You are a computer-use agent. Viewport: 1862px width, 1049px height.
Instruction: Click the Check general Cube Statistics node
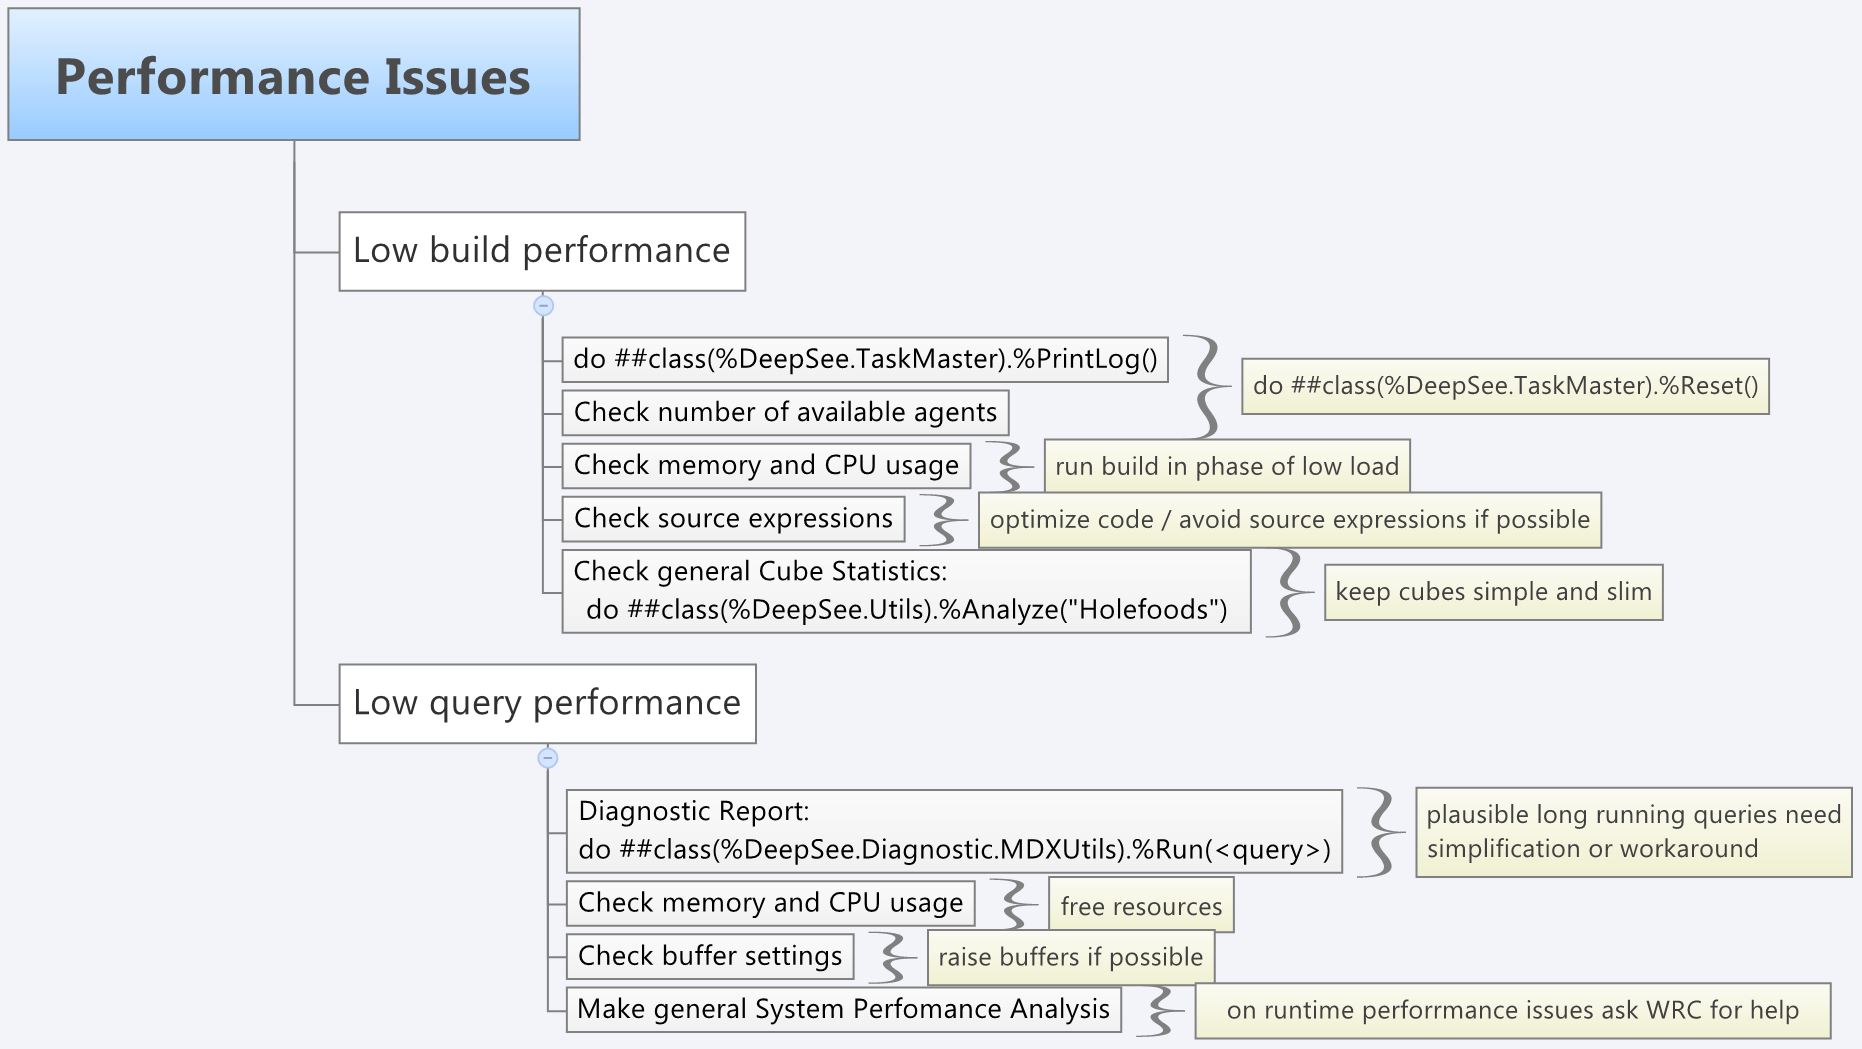click(x=906, y=591)
